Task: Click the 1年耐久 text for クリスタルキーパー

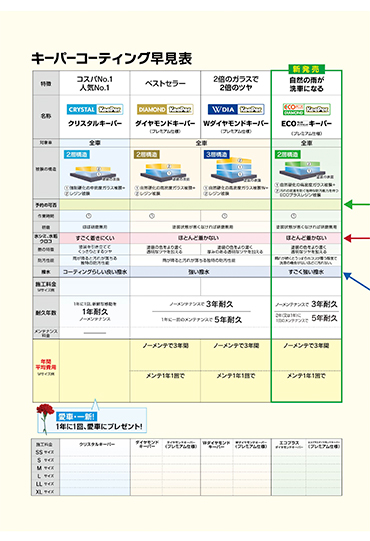Action: [x=95, y=312]
